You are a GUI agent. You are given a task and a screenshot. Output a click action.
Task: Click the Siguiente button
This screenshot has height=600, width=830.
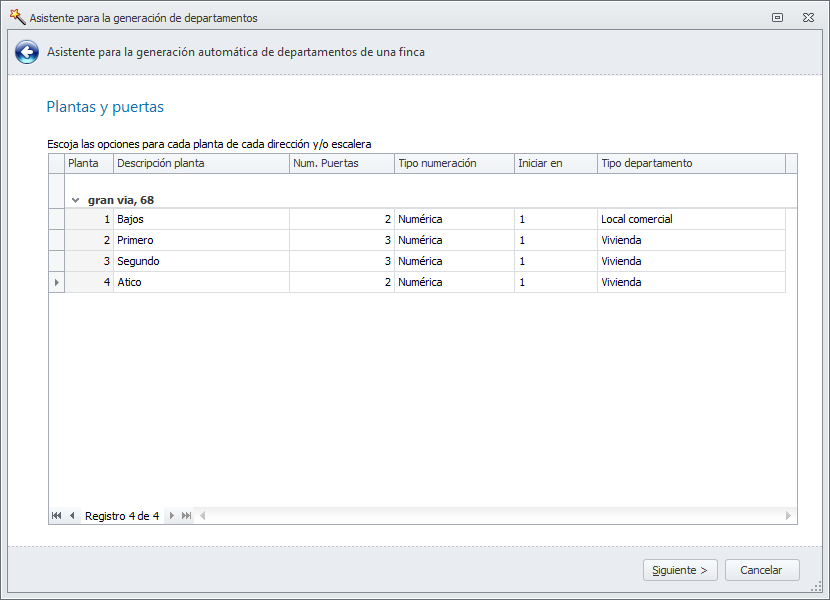[x=680, y=570]
